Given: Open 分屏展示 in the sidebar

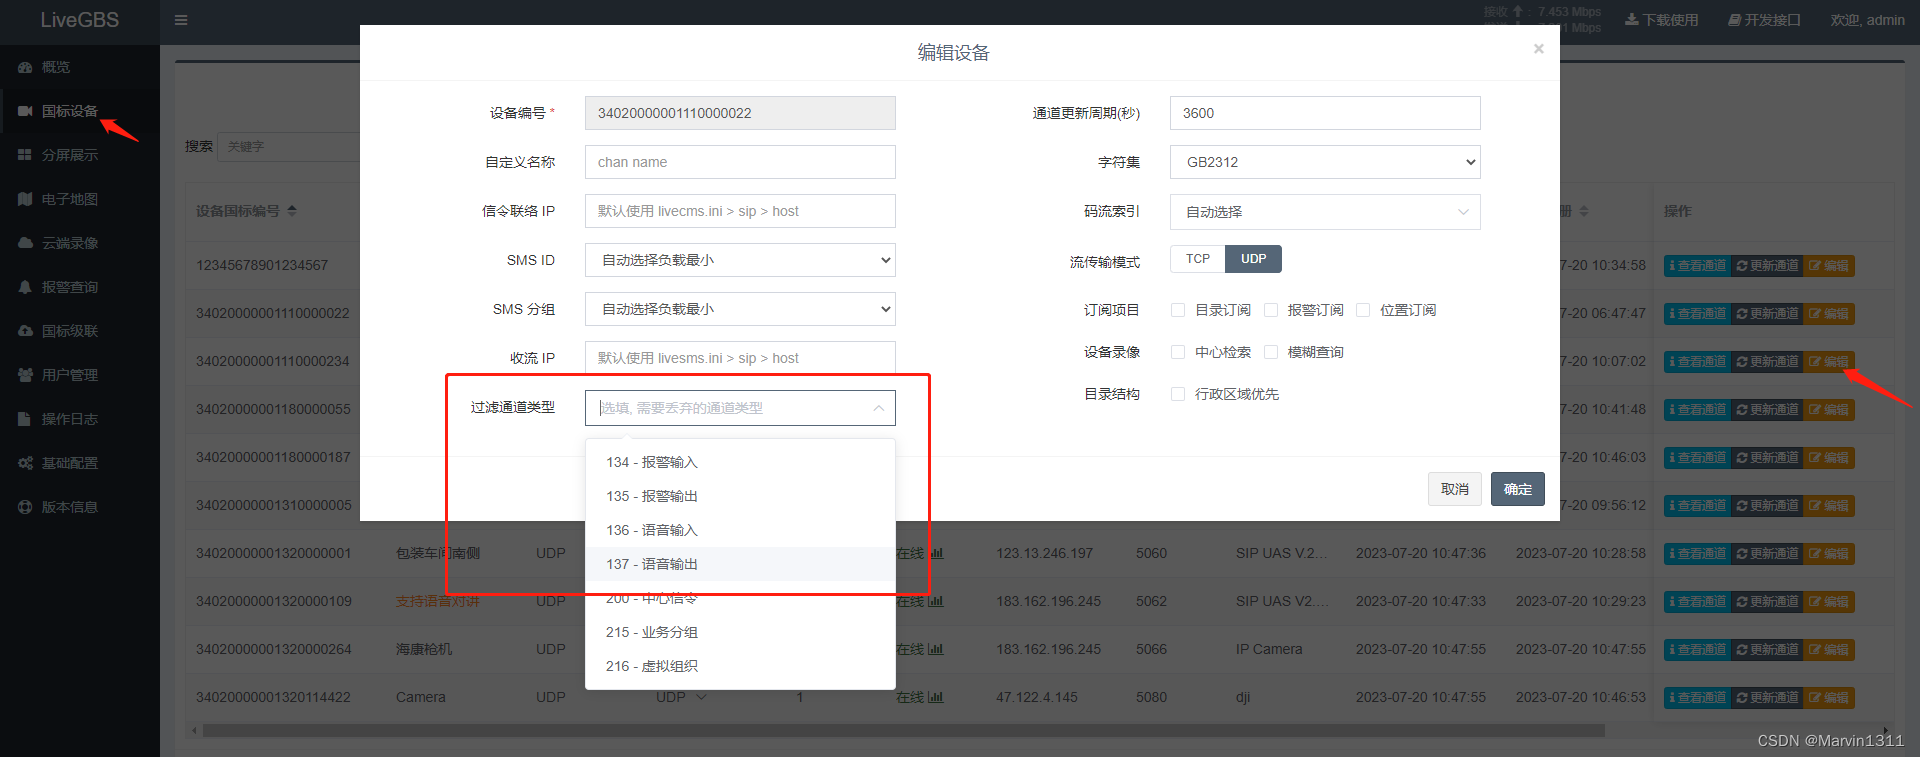Looking at the screenshot, I should (x=70, y=155).
